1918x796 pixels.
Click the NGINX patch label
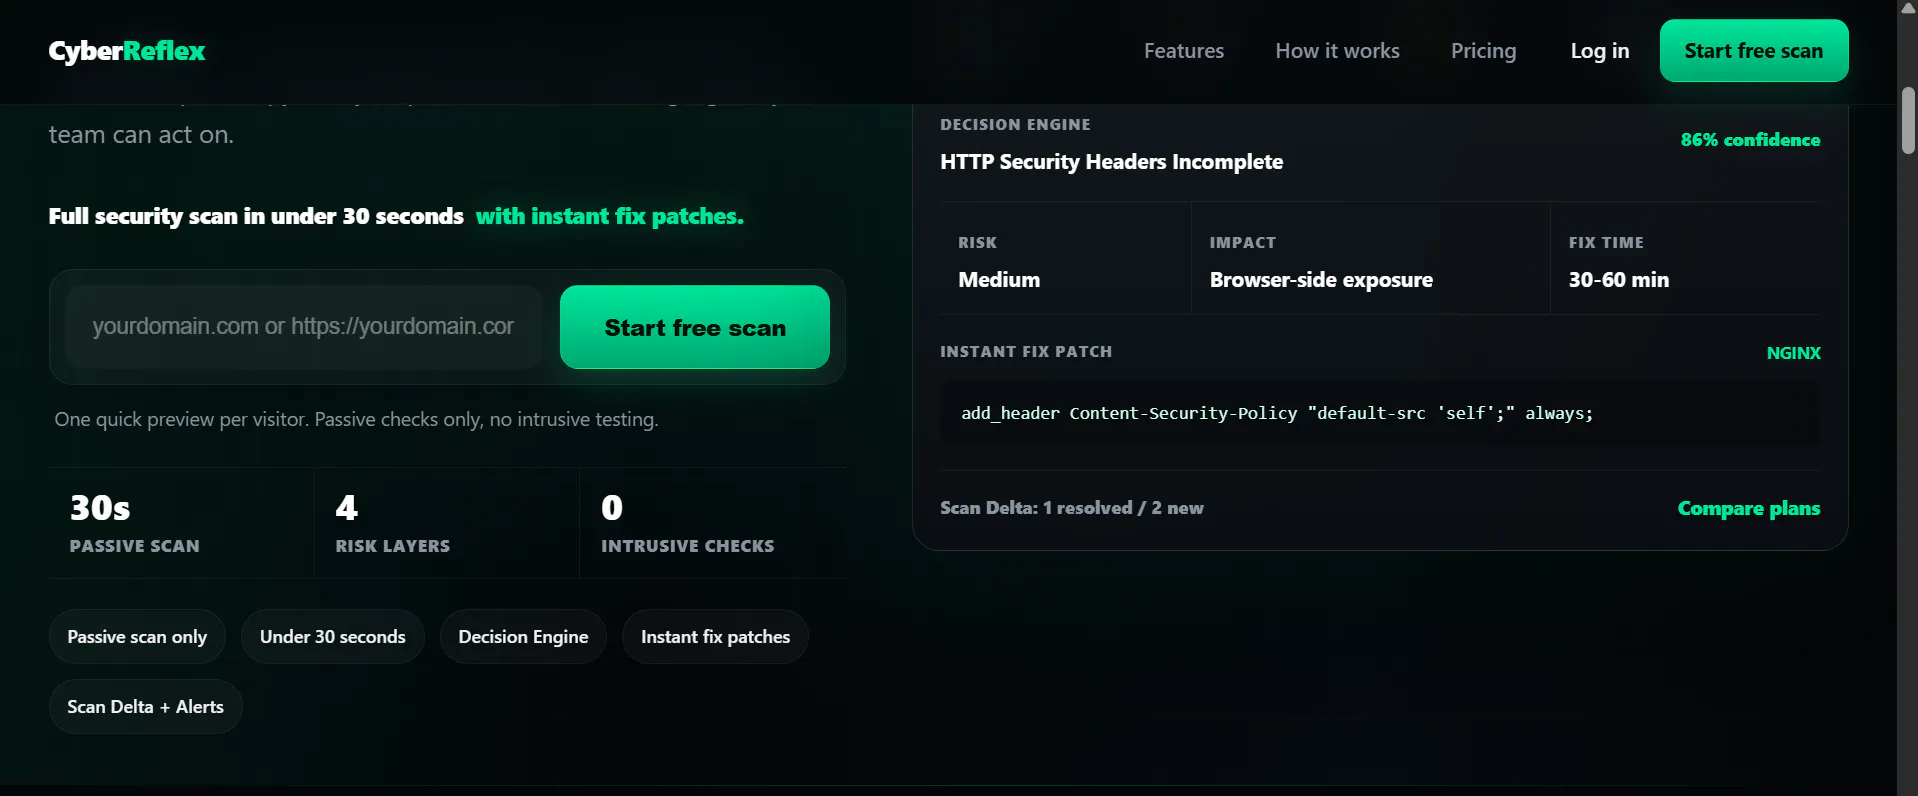1793,353
